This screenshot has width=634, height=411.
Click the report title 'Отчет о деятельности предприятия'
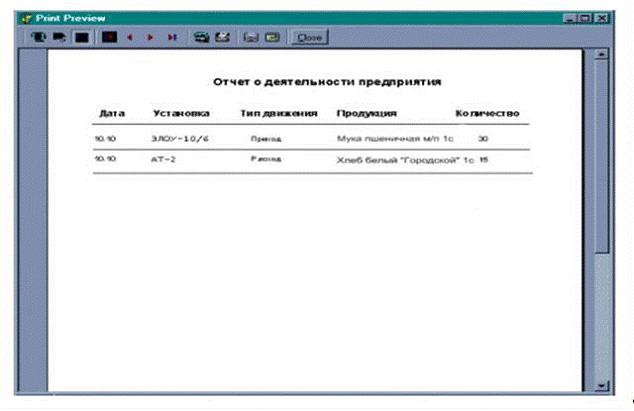[x=327, y=82]
